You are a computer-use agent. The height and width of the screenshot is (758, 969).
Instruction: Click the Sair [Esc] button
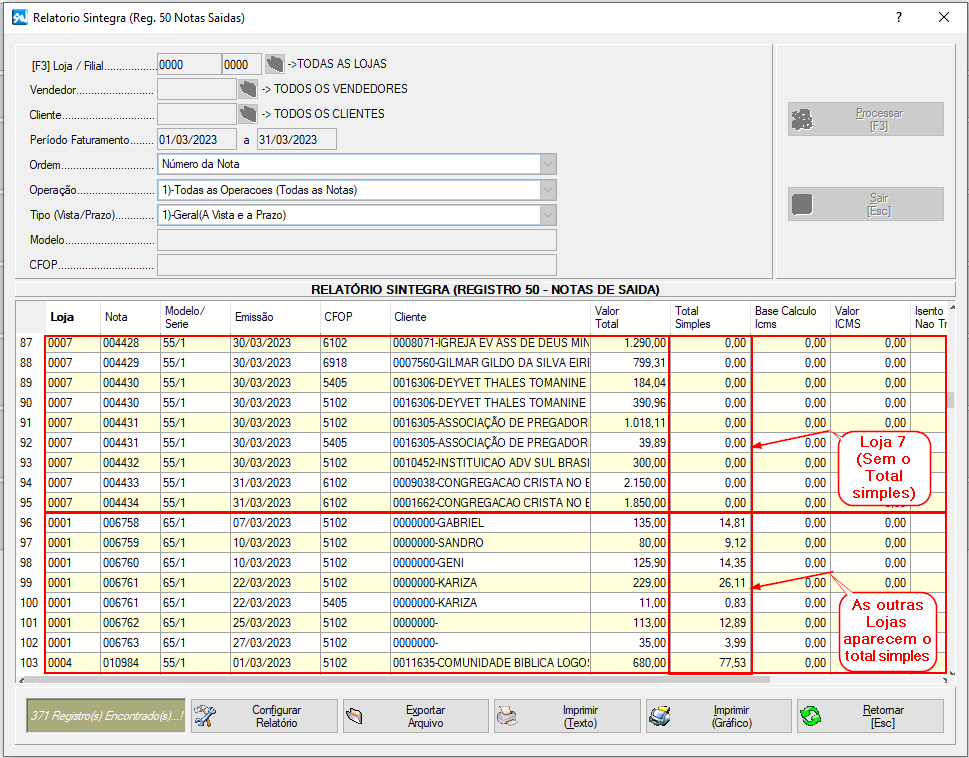866,204
